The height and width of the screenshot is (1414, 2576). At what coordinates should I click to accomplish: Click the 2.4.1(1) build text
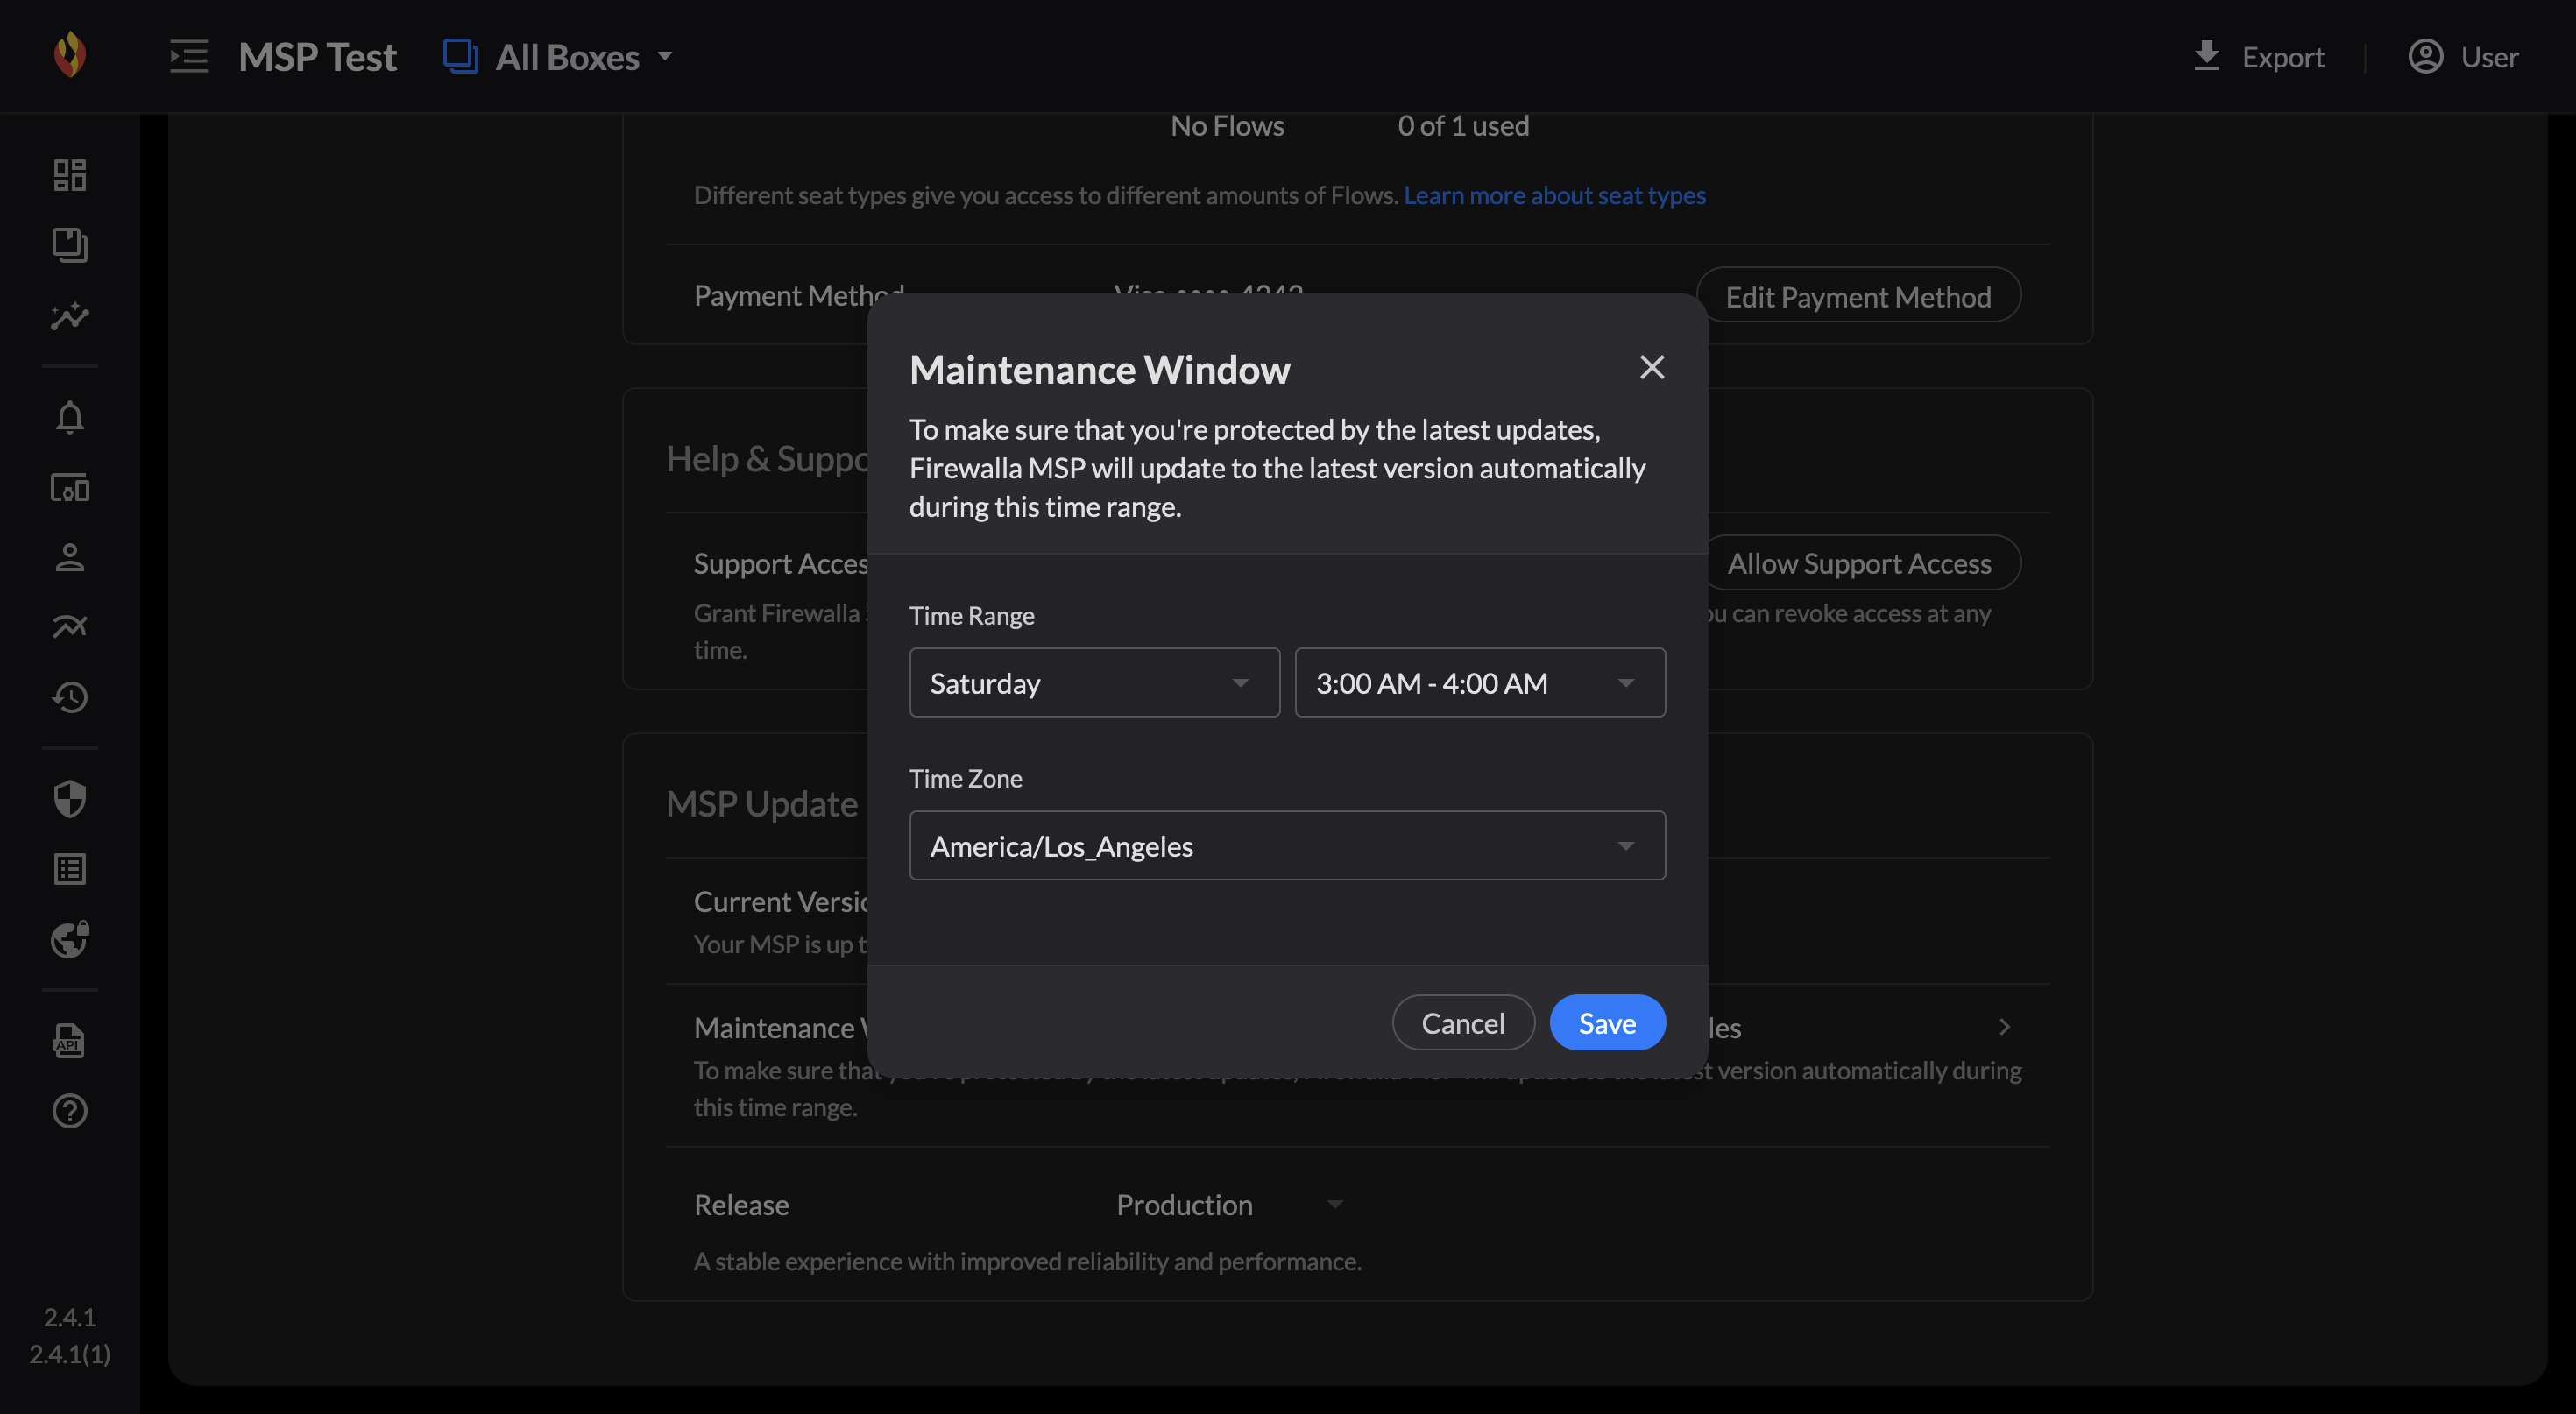[x=69, y=1354]
